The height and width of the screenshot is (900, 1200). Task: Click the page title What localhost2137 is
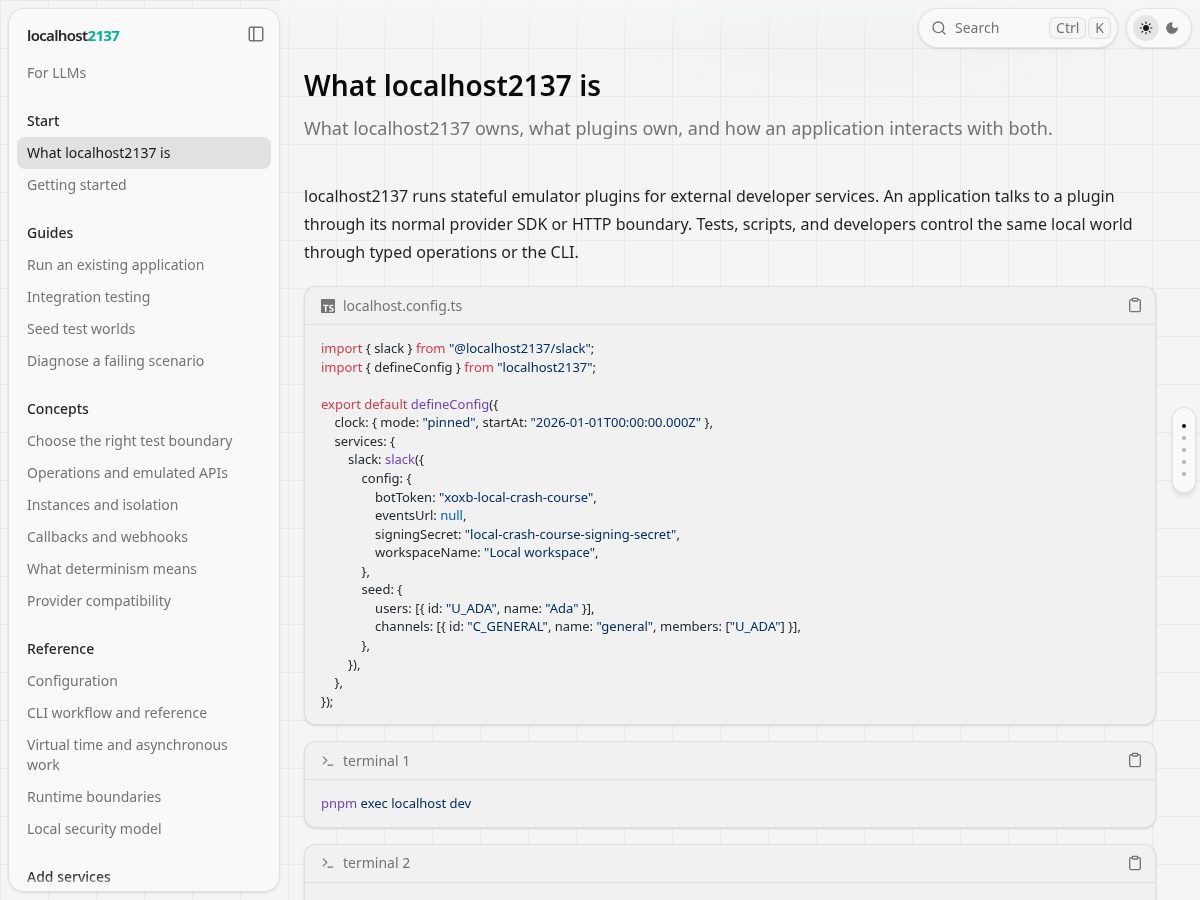coord(452,86)
